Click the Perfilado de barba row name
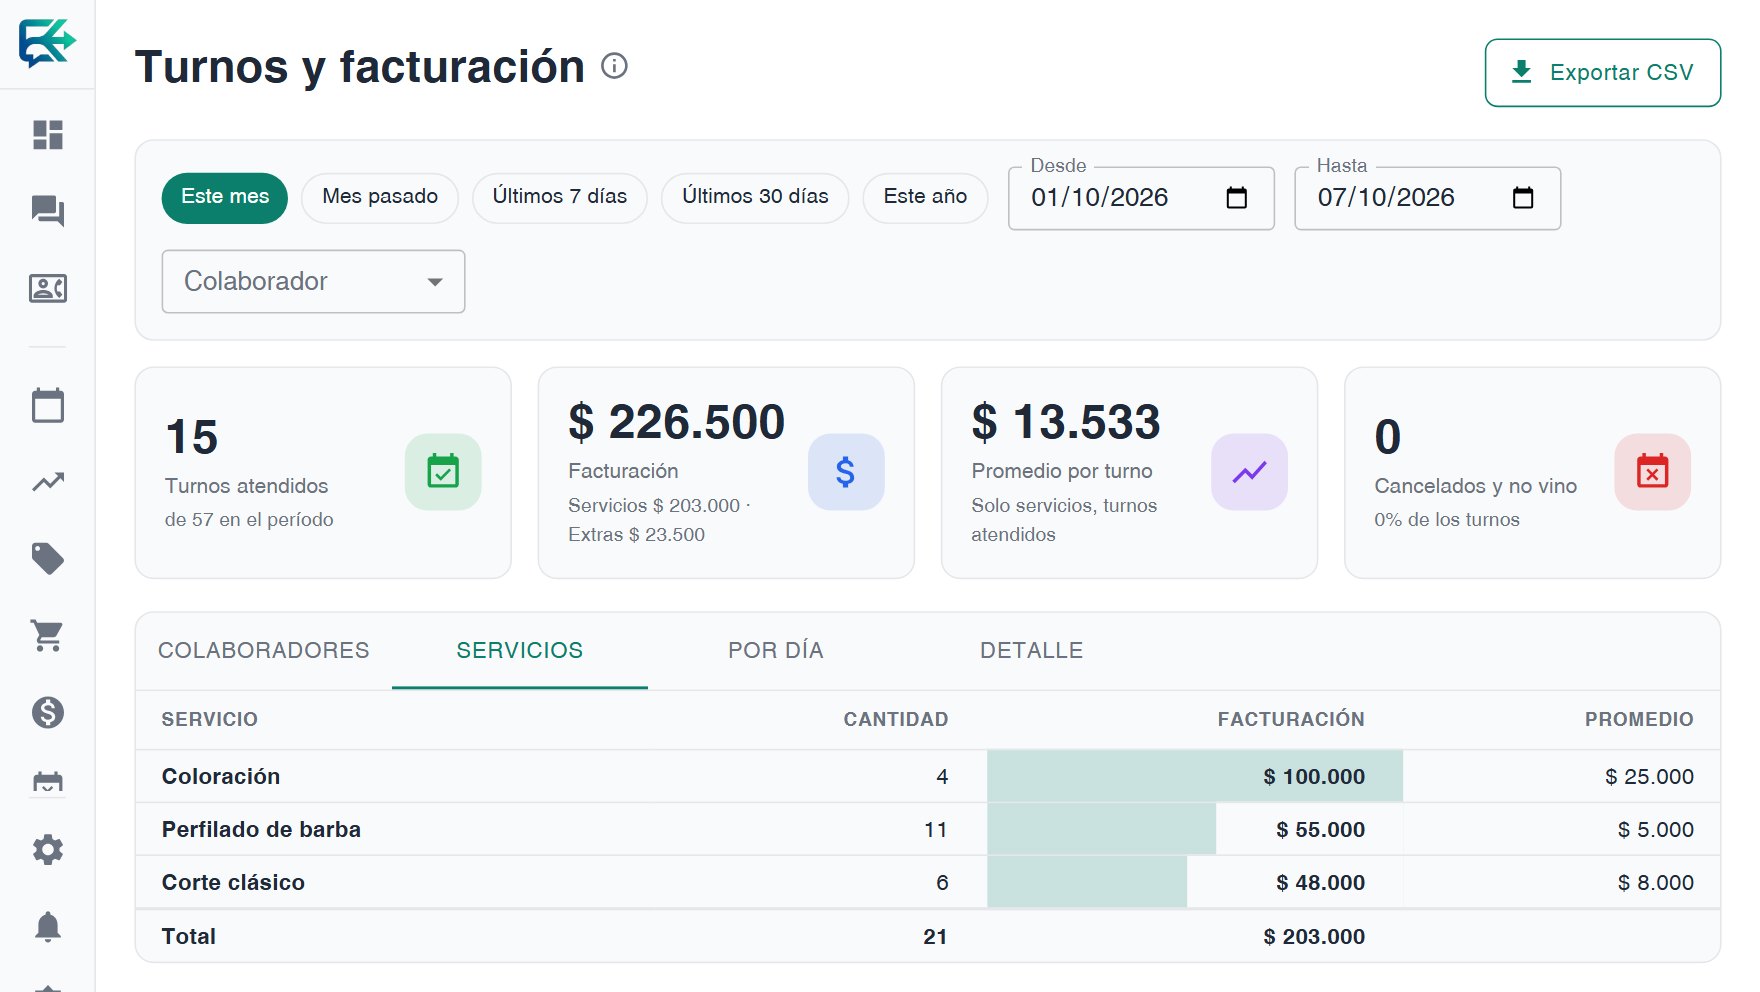The width and height of the screenshot is (1760, 992). click(261, 830)
